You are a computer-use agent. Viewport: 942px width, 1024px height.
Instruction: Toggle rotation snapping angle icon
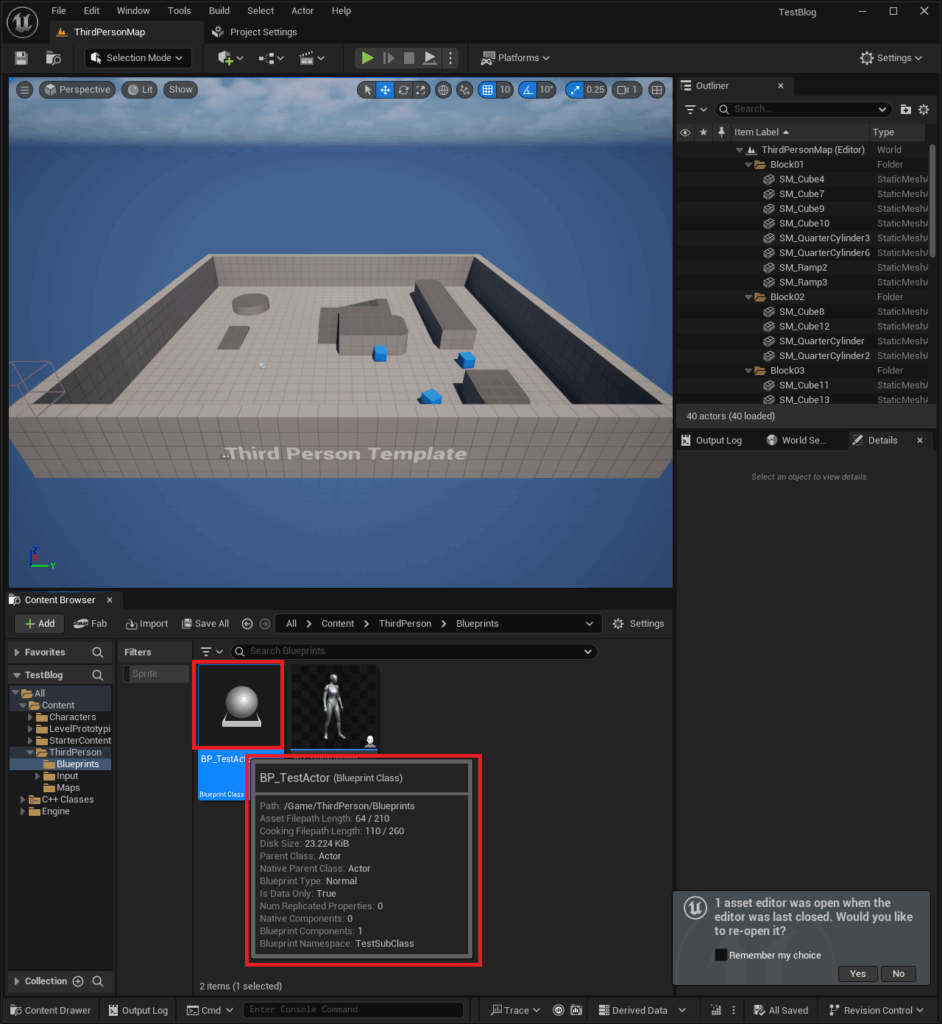pyautogui.click(x=528, y=90)
